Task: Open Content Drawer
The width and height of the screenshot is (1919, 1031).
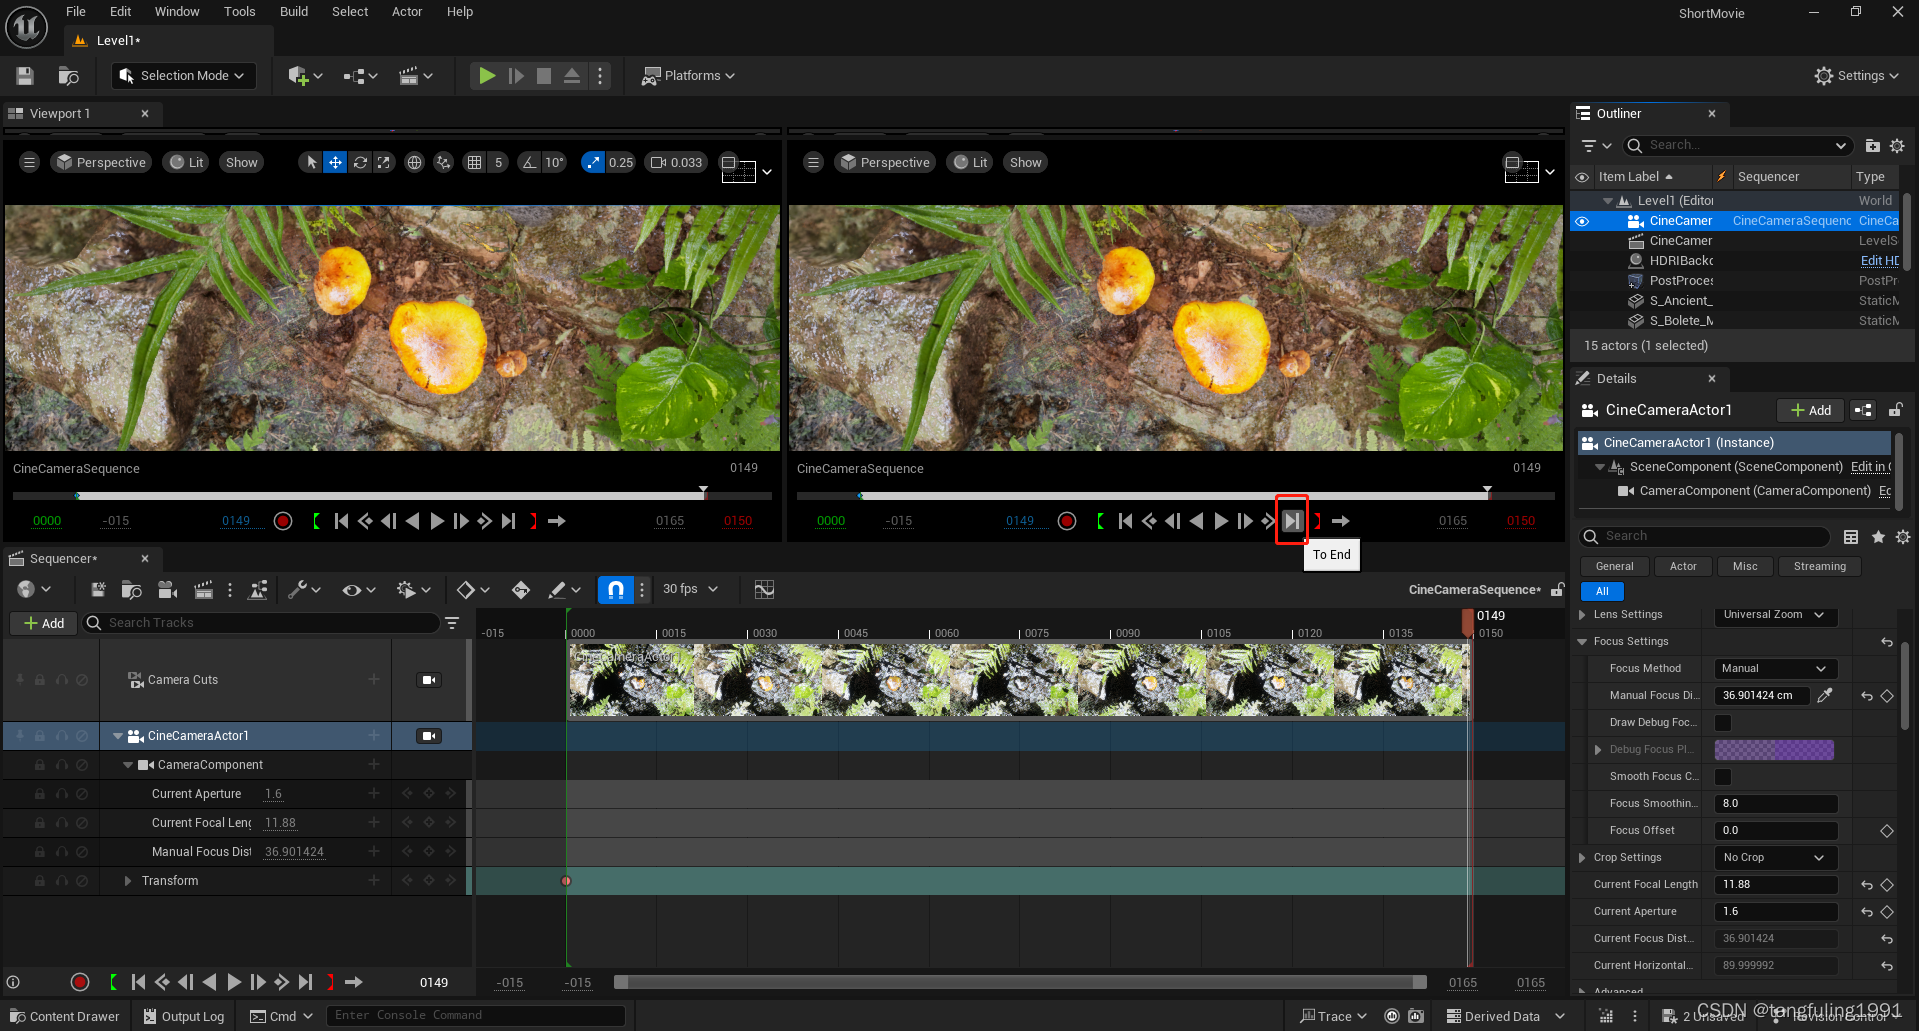Action: [x=66, y=1016]
